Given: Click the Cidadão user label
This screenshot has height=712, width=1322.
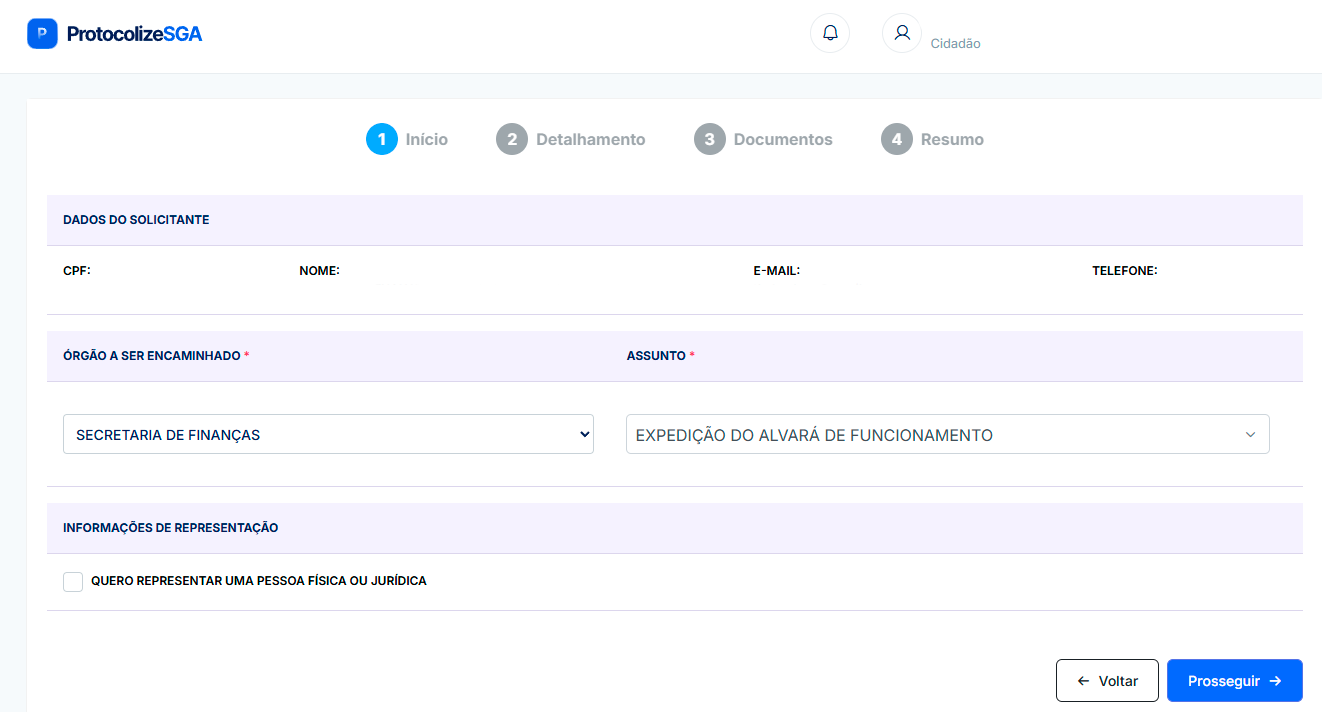Looking at the screenshot, I should pos(955,44).
